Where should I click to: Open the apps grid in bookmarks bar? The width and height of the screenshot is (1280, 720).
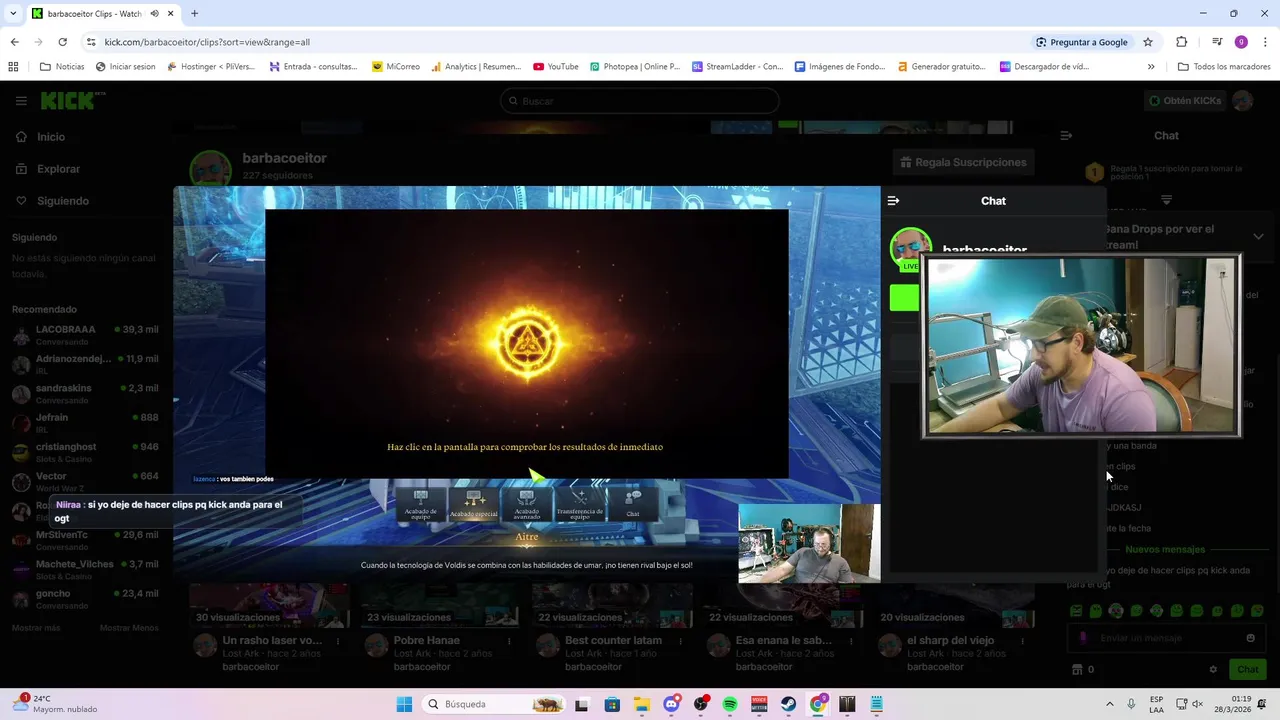tap(13, 67)
